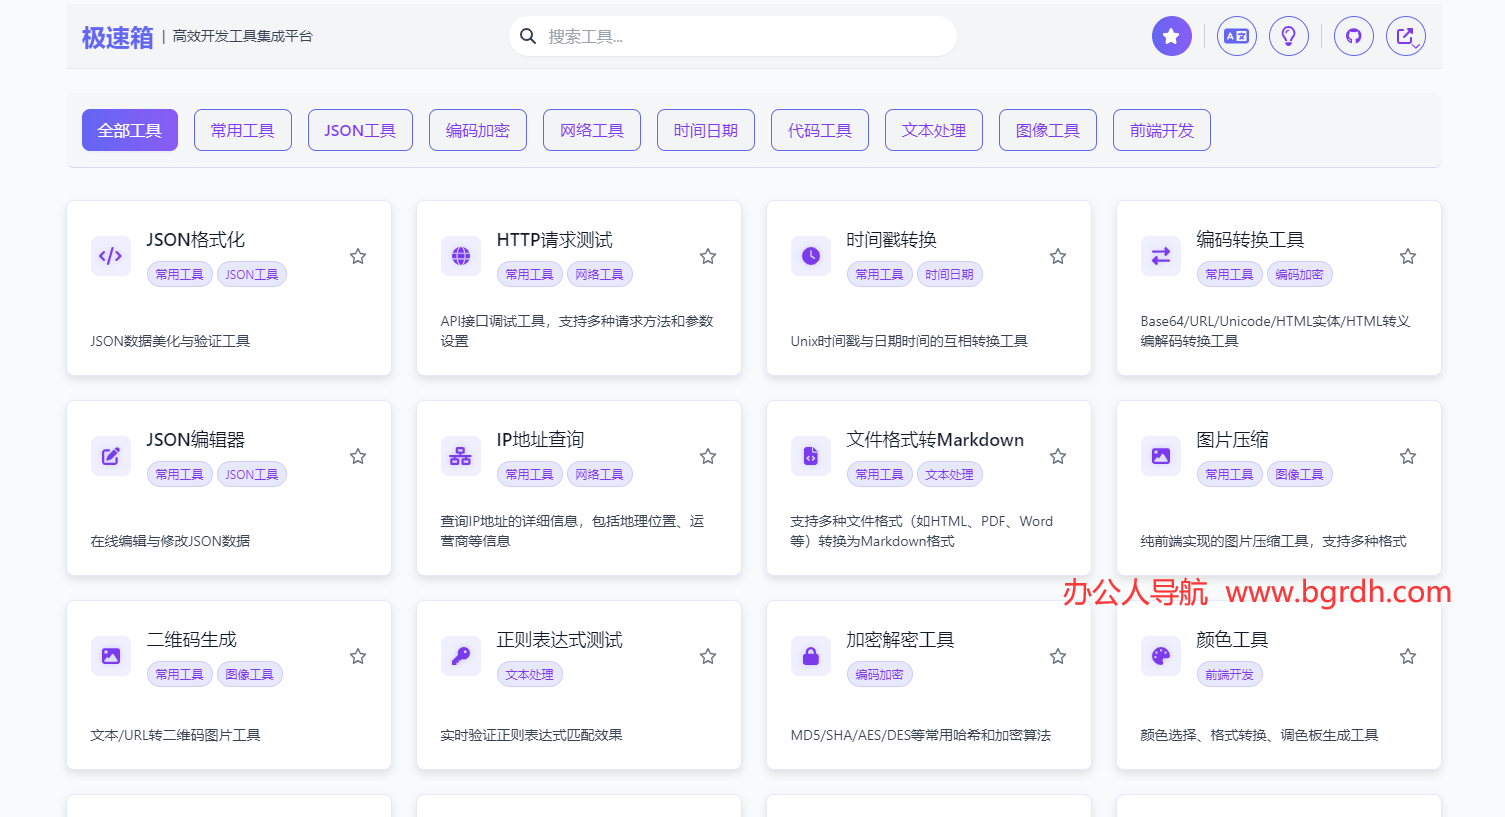Click the lightbulb icon in header
1505x817 pixels.
pos(1288,37)
